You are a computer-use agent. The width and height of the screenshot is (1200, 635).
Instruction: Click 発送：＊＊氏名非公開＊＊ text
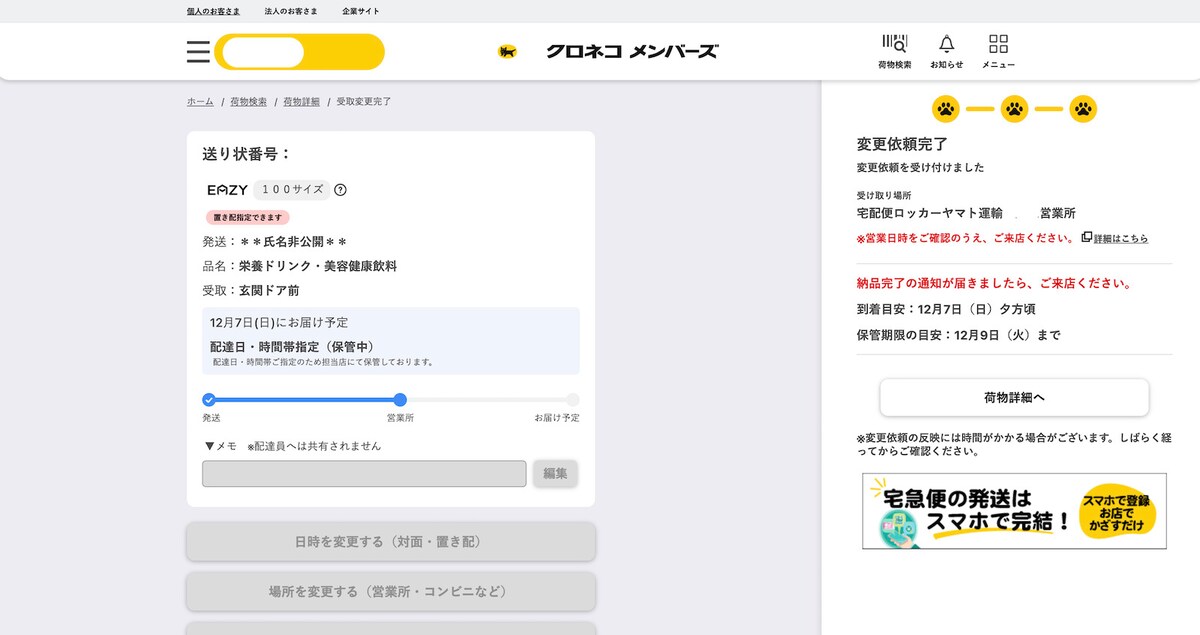[275, 241]
